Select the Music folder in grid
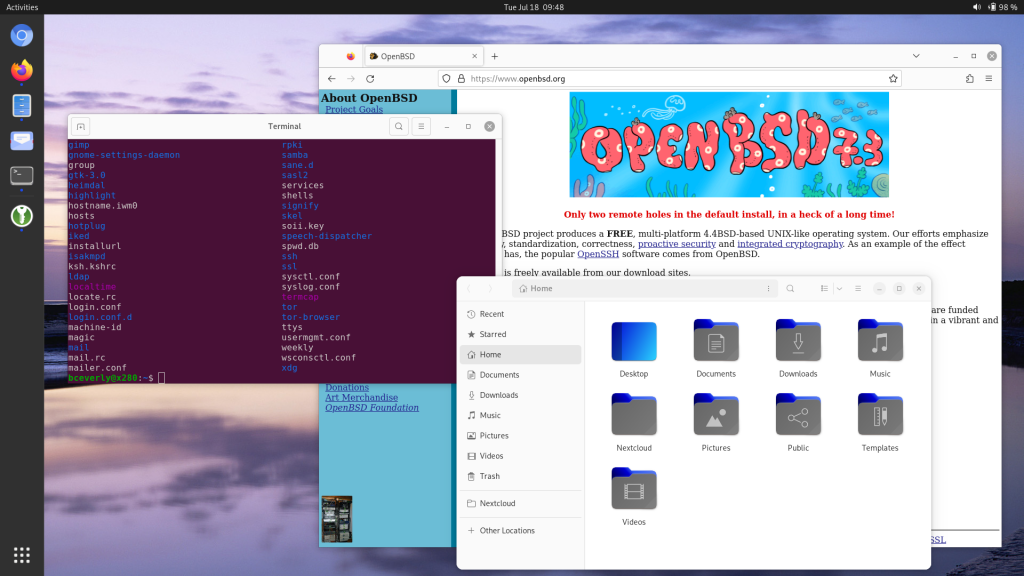The image size is (1024, 576). (x=880, y=341)
